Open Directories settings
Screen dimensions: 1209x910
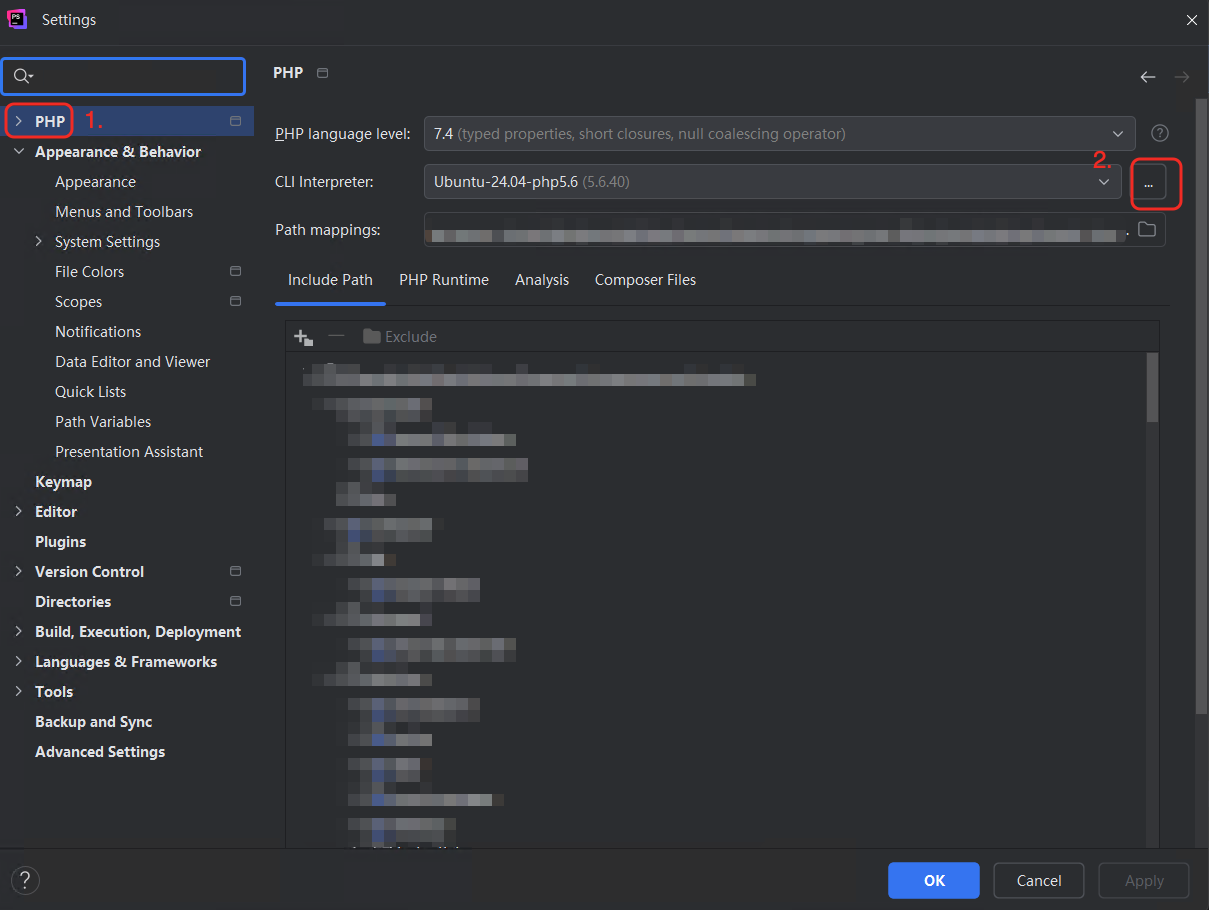tap(73, 601)
